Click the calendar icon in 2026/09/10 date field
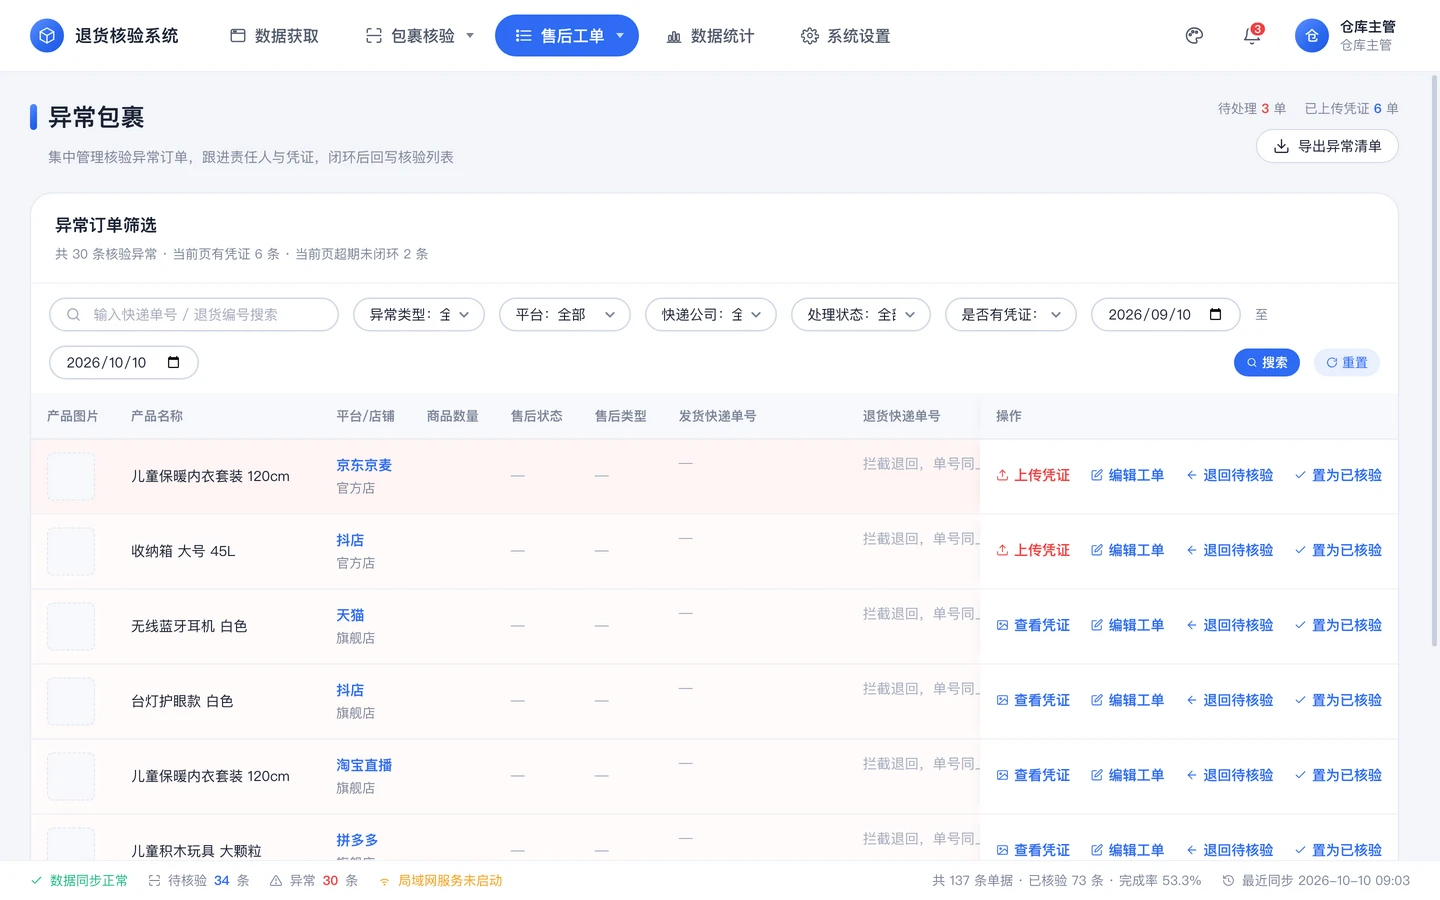1440x900 pixels. click(x=1216, y=314)
